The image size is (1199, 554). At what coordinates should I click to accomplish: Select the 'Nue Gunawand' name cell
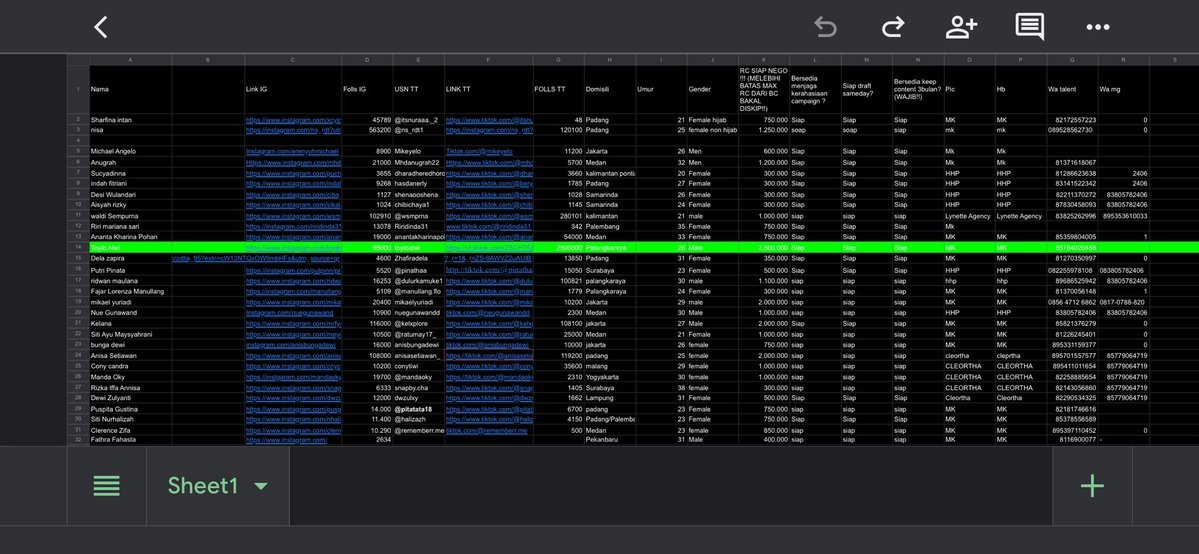tap(130, 313)
